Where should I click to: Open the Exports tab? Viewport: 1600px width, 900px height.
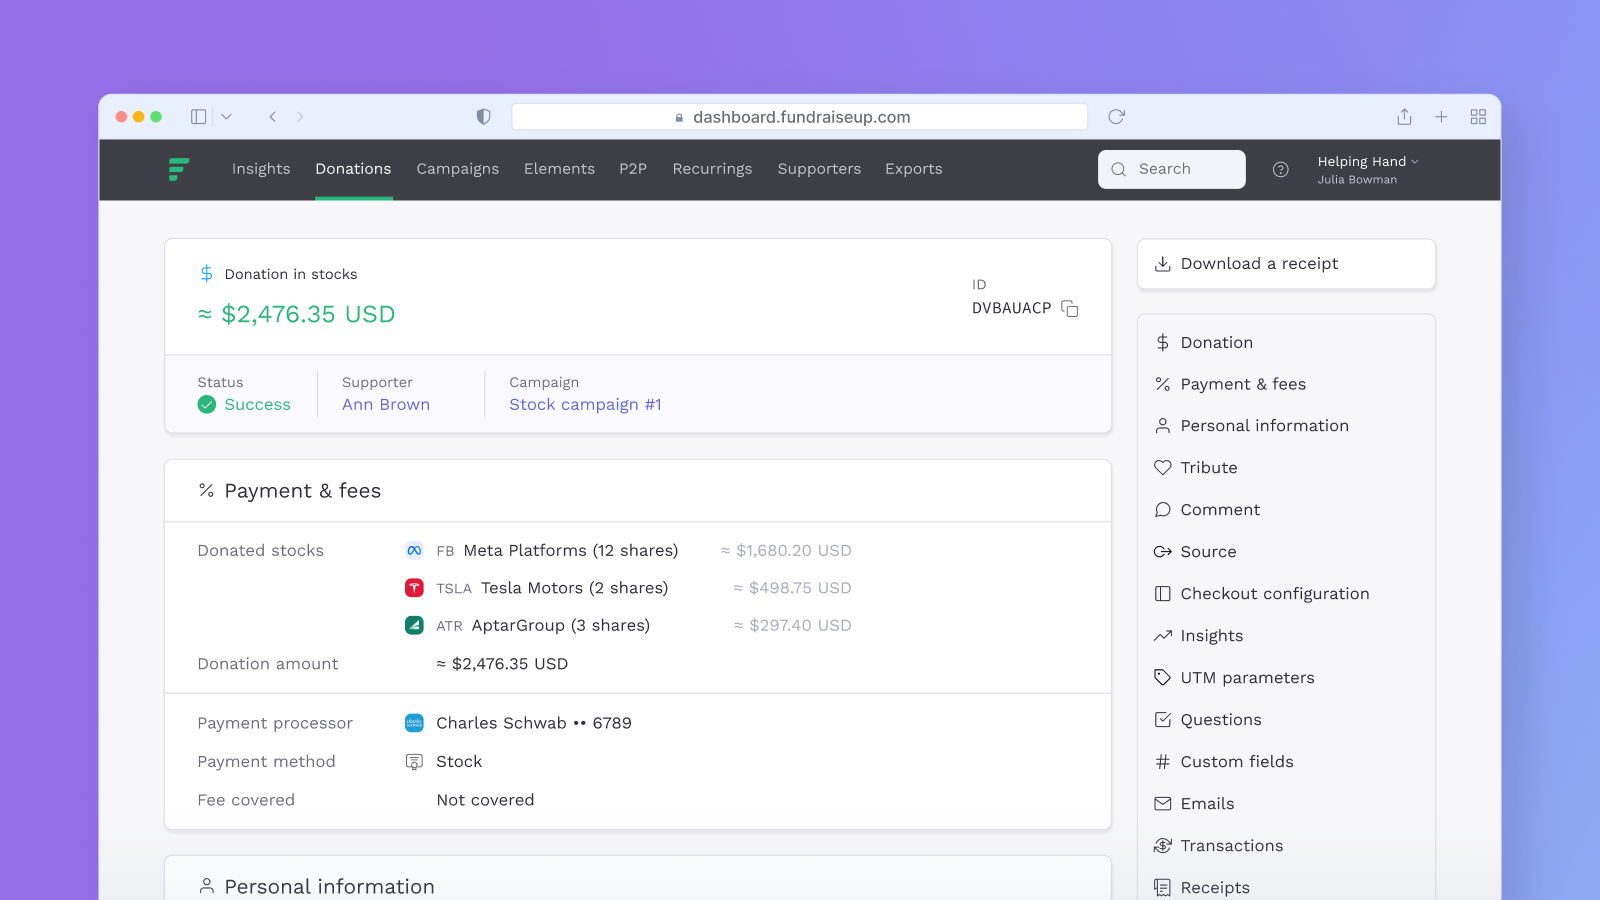(914, 169)
